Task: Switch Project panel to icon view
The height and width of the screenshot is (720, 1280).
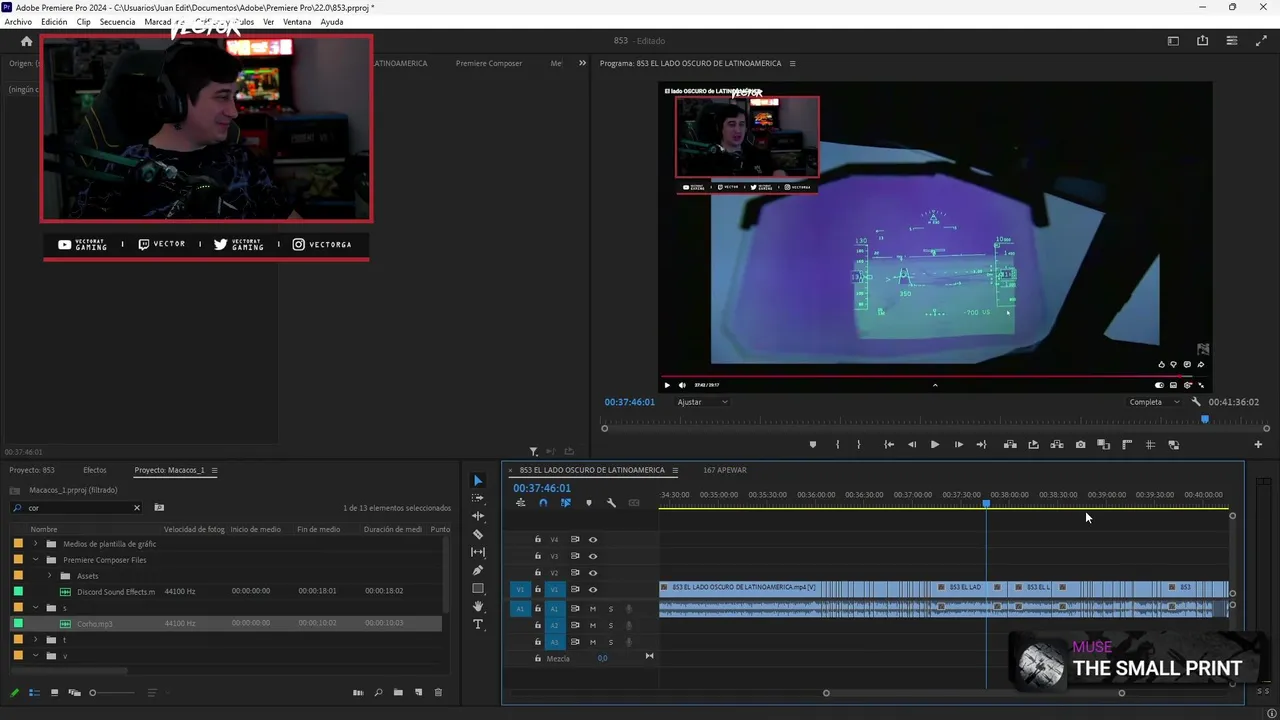Action: point(55,692)
